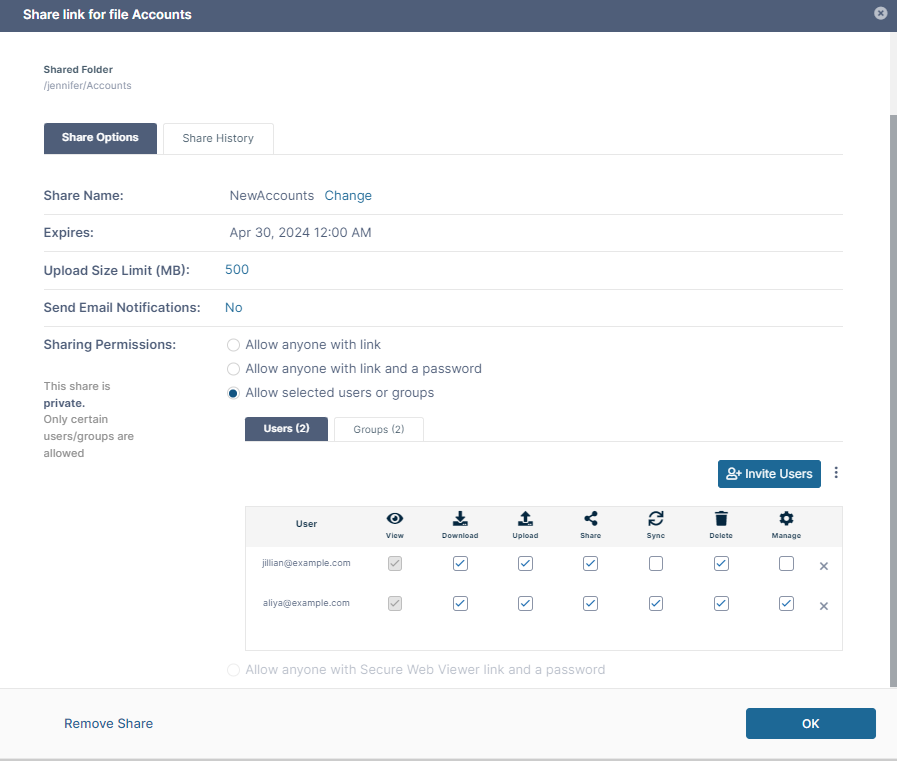Open the Send Email Notifications 'No' setting
Viewport: 897px width, 761px height.
click(x=233, y=308)
